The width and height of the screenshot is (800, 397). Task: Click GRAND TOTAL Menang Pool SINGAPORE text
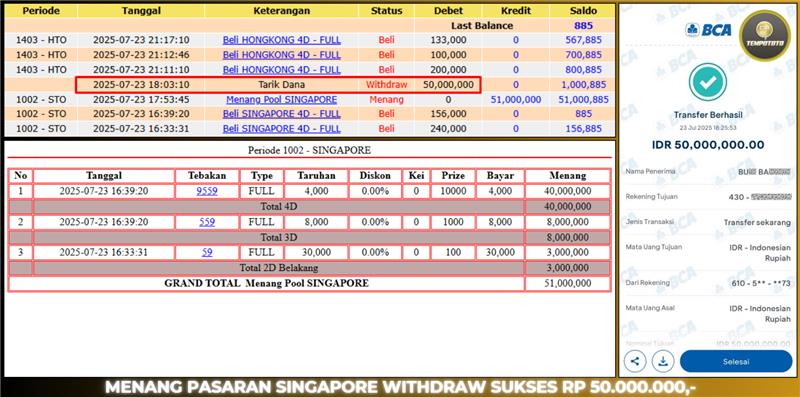tap(266, 283)
